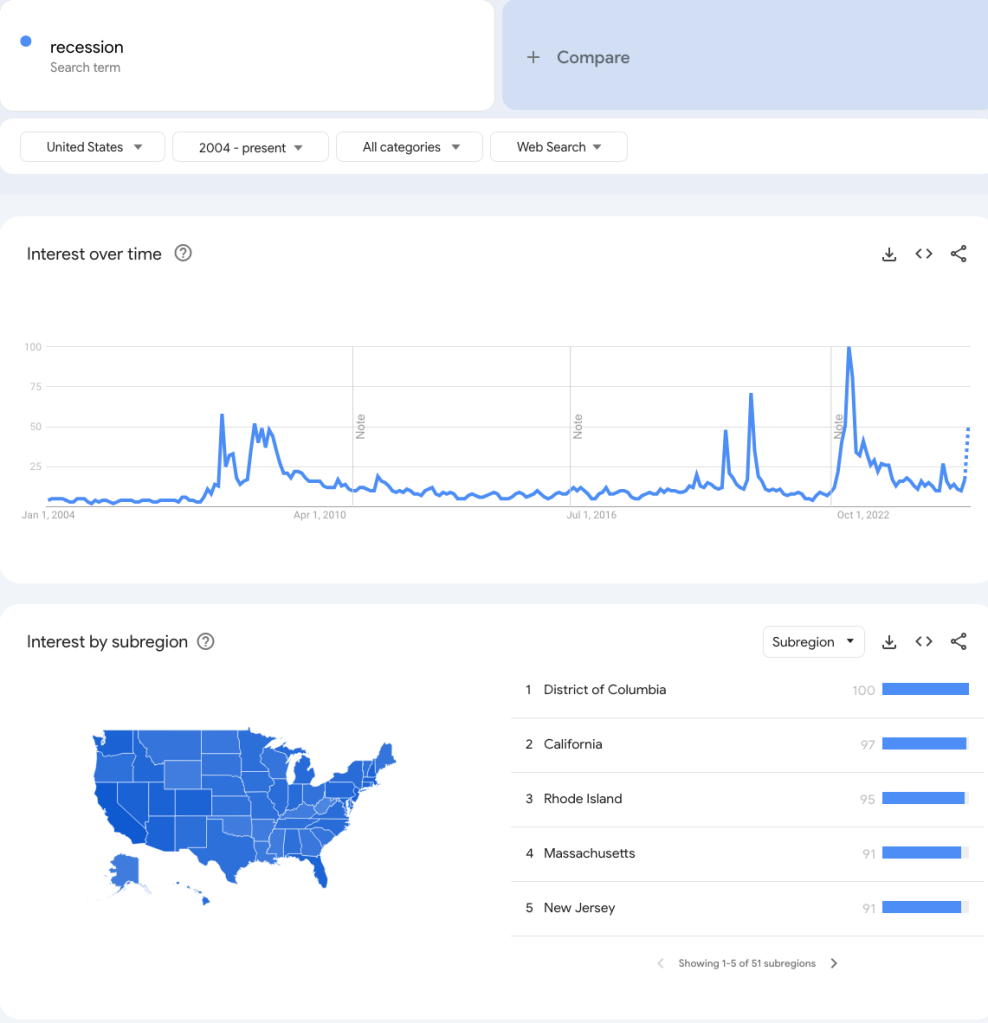Viewport: 988px width, 1023px height.
Task: Open help for Interest by subregion
Action: tap(206, 642)
